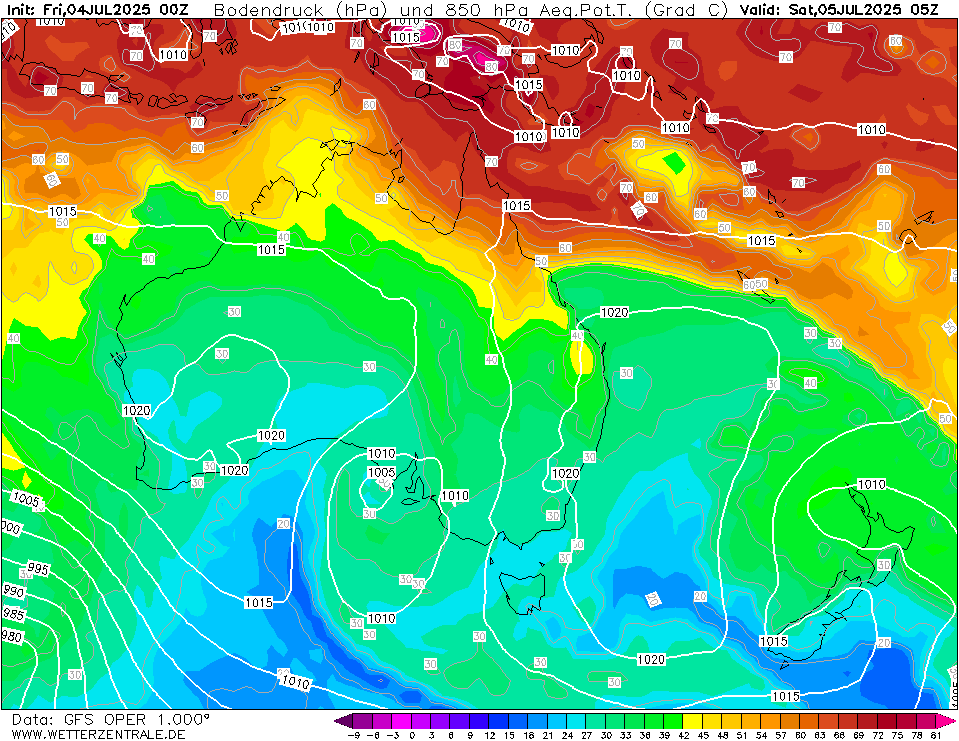Select the teal-green legend swatch between 30 and 33
This screenshot has width=959, height=741.
[616, 720]
